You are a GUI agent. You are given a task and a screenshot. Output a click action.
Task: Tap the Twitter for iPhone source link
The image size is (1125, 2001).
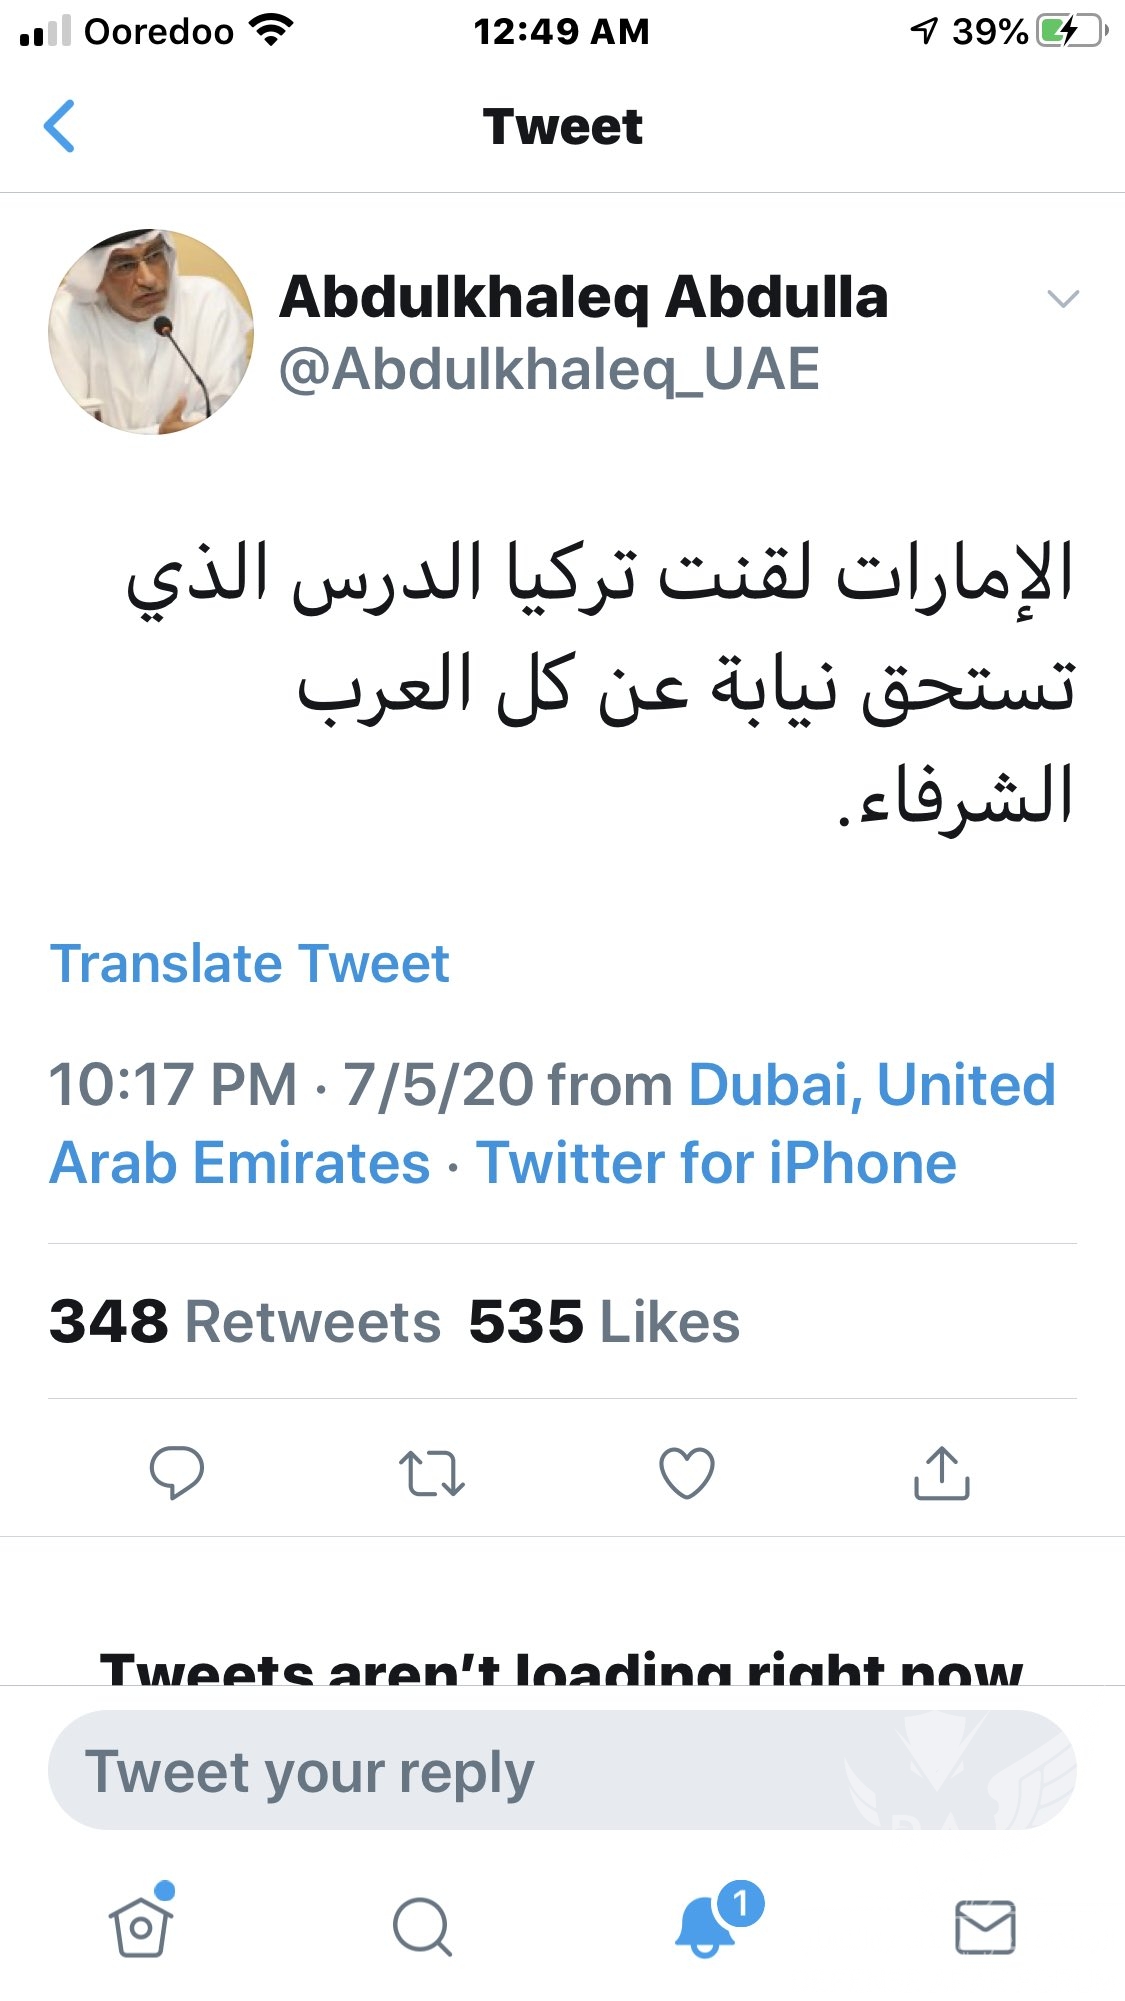[716, 1163]
